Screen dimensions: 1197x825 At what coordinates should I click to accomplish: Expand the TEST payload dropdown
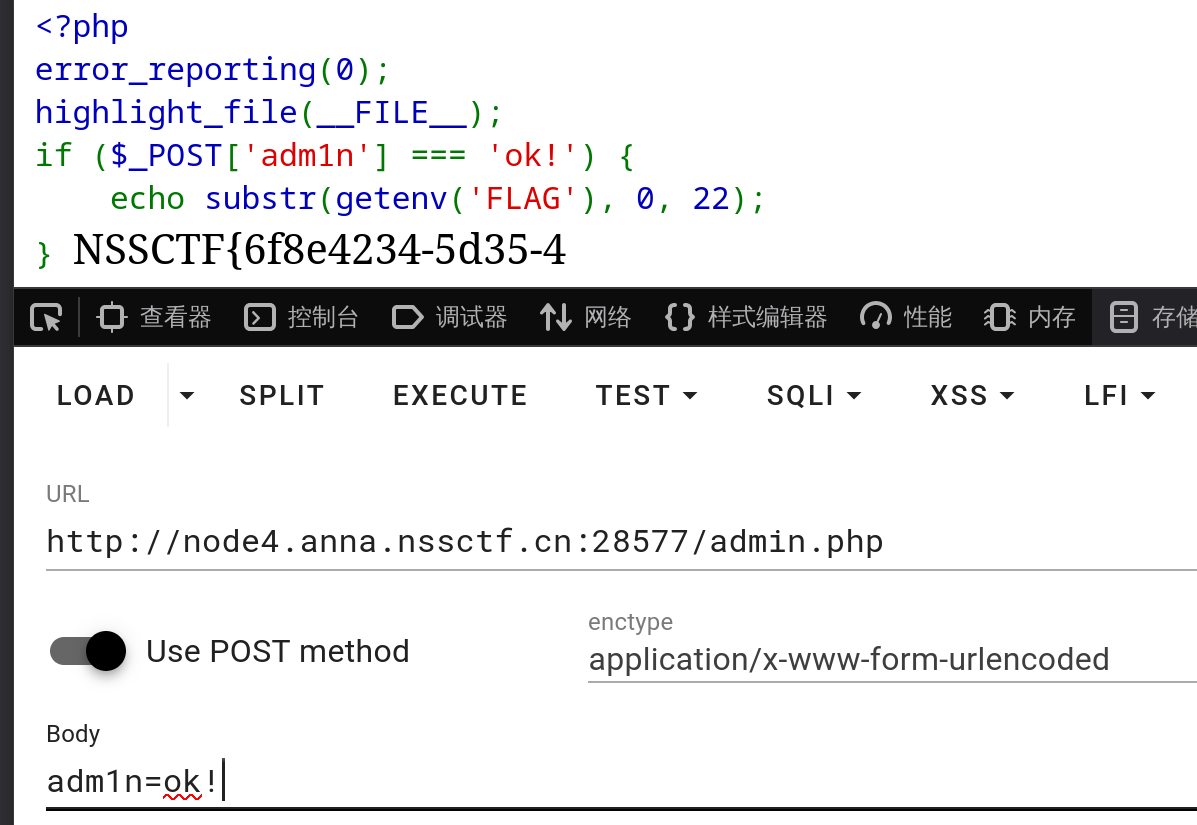[646, 395]
